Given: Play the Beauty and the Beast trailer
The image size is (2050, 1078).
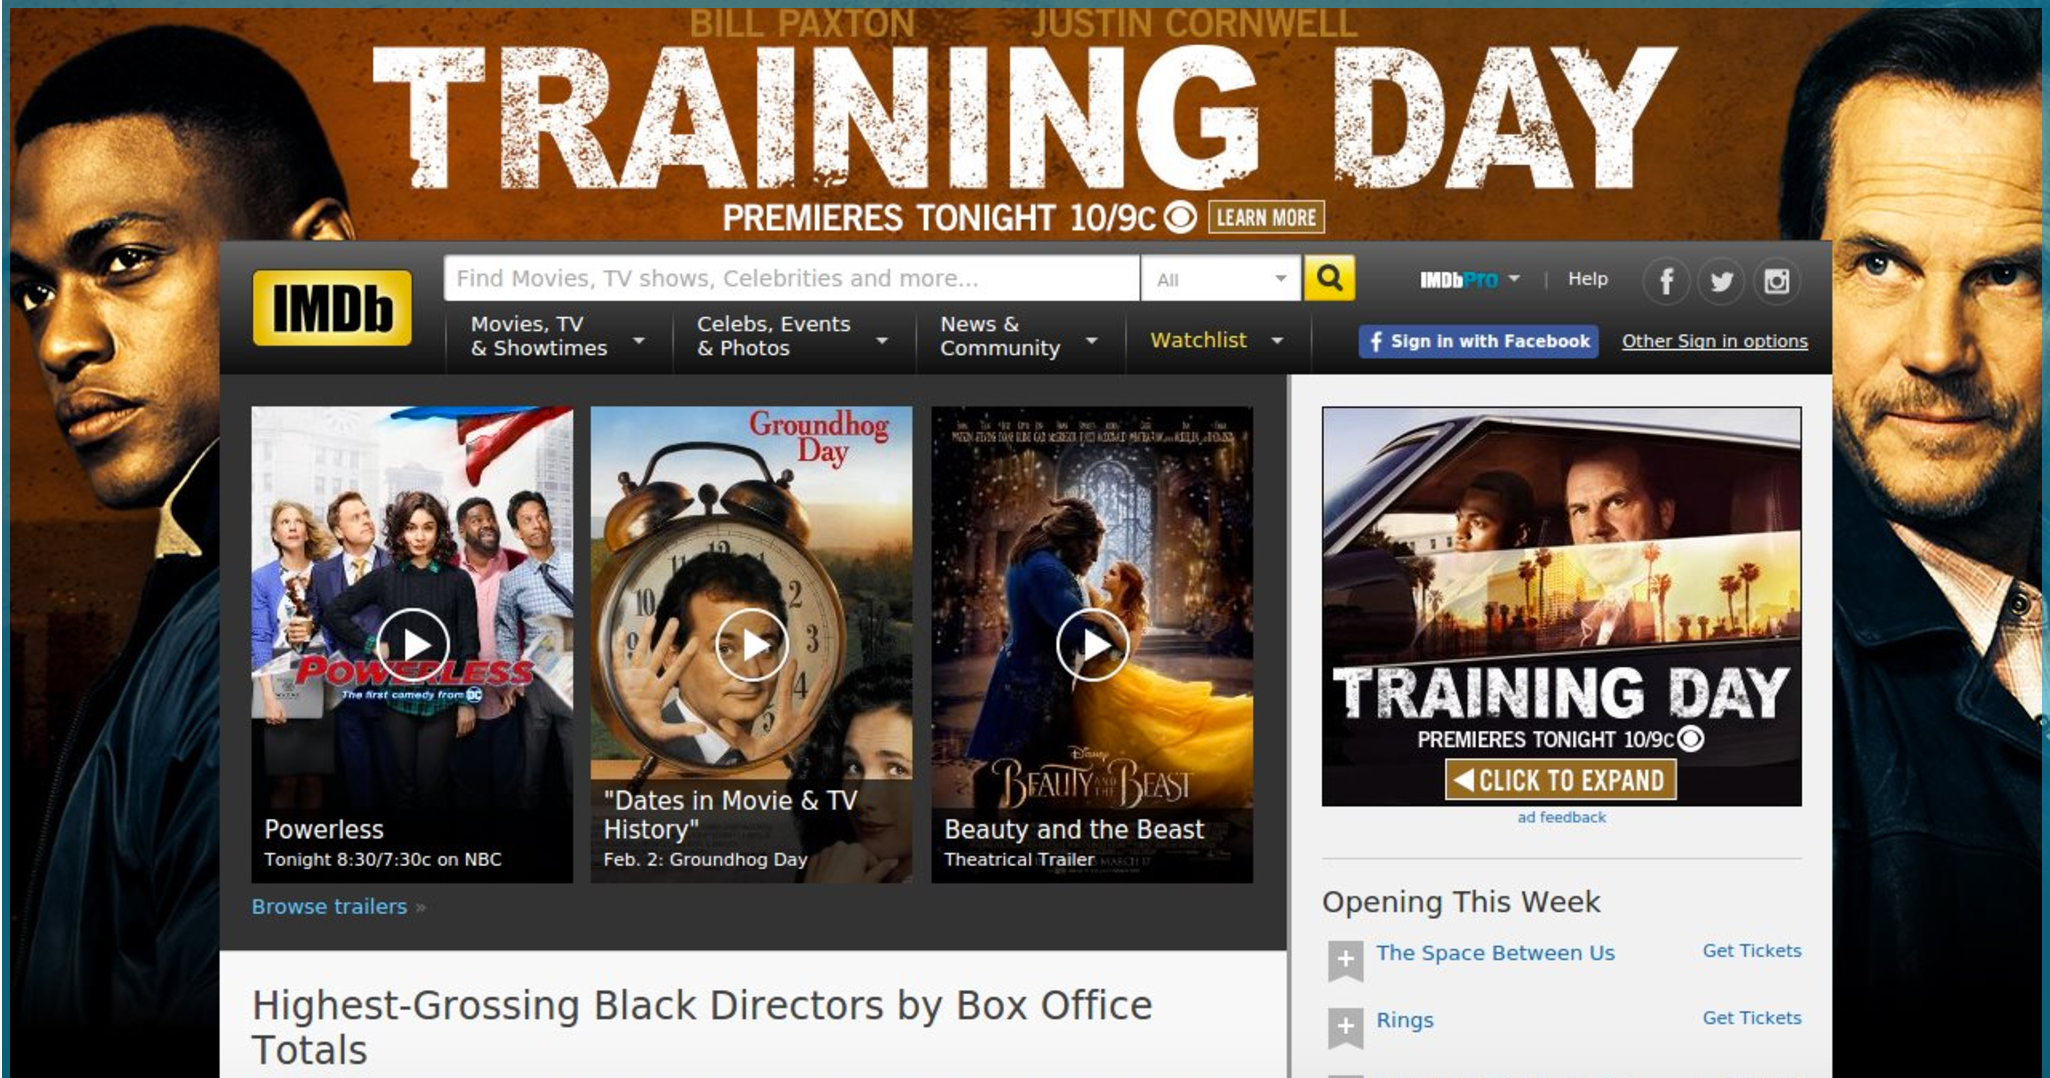Looking at the screenshot, I should pyautogui.click(x=1092, y=645).
